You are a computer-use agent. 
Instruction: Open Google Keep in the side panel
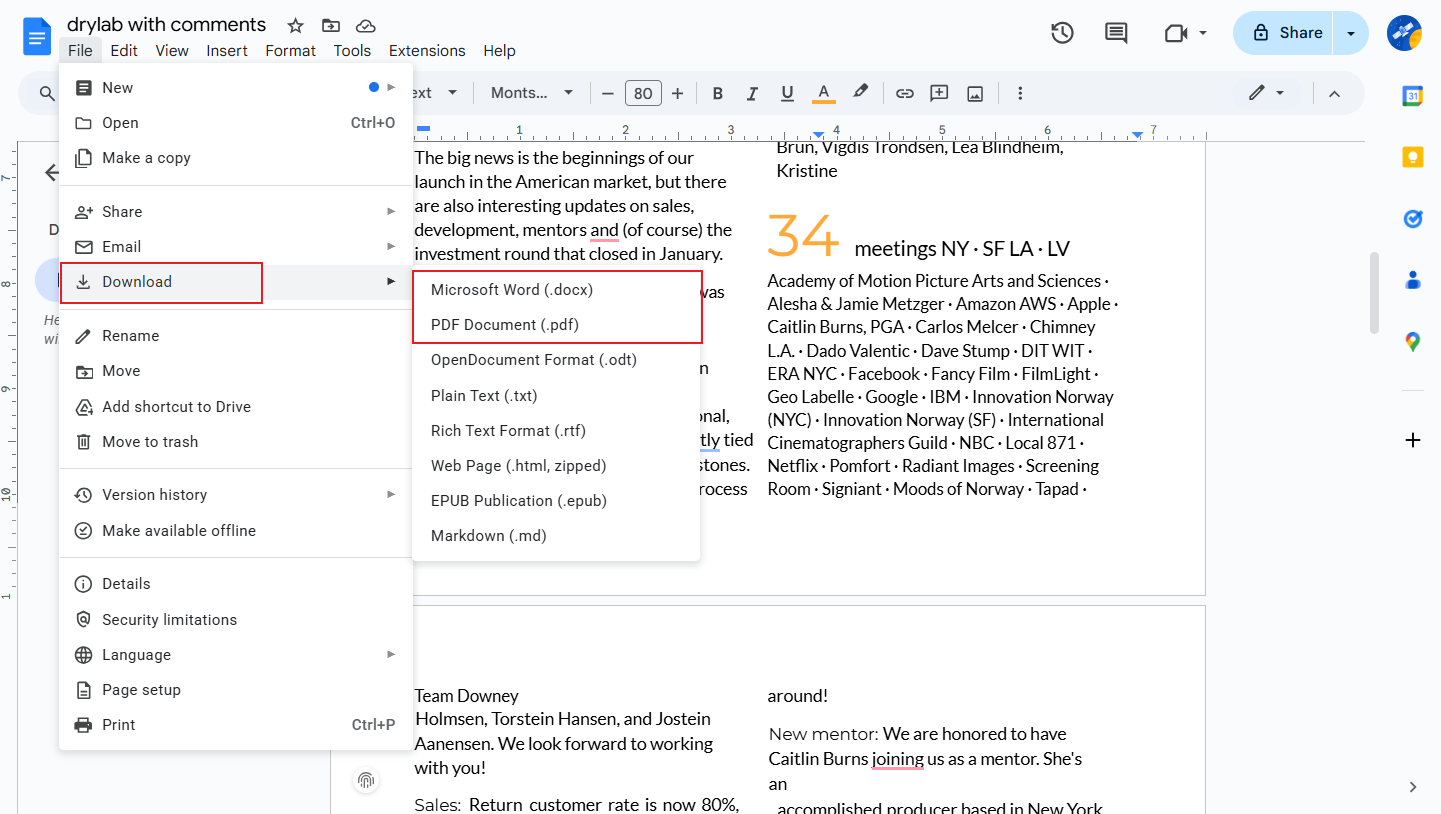pos(1412,156)
